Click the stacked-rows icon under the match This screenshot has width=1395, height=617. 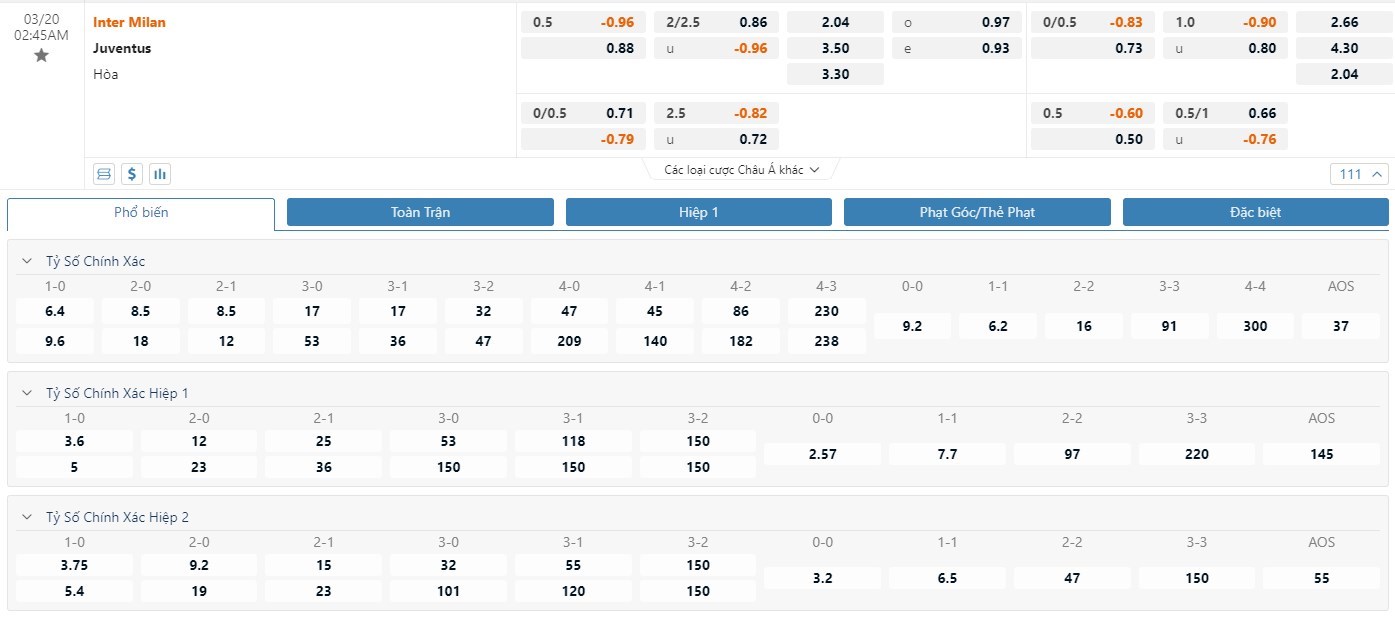tap(104, 174)
